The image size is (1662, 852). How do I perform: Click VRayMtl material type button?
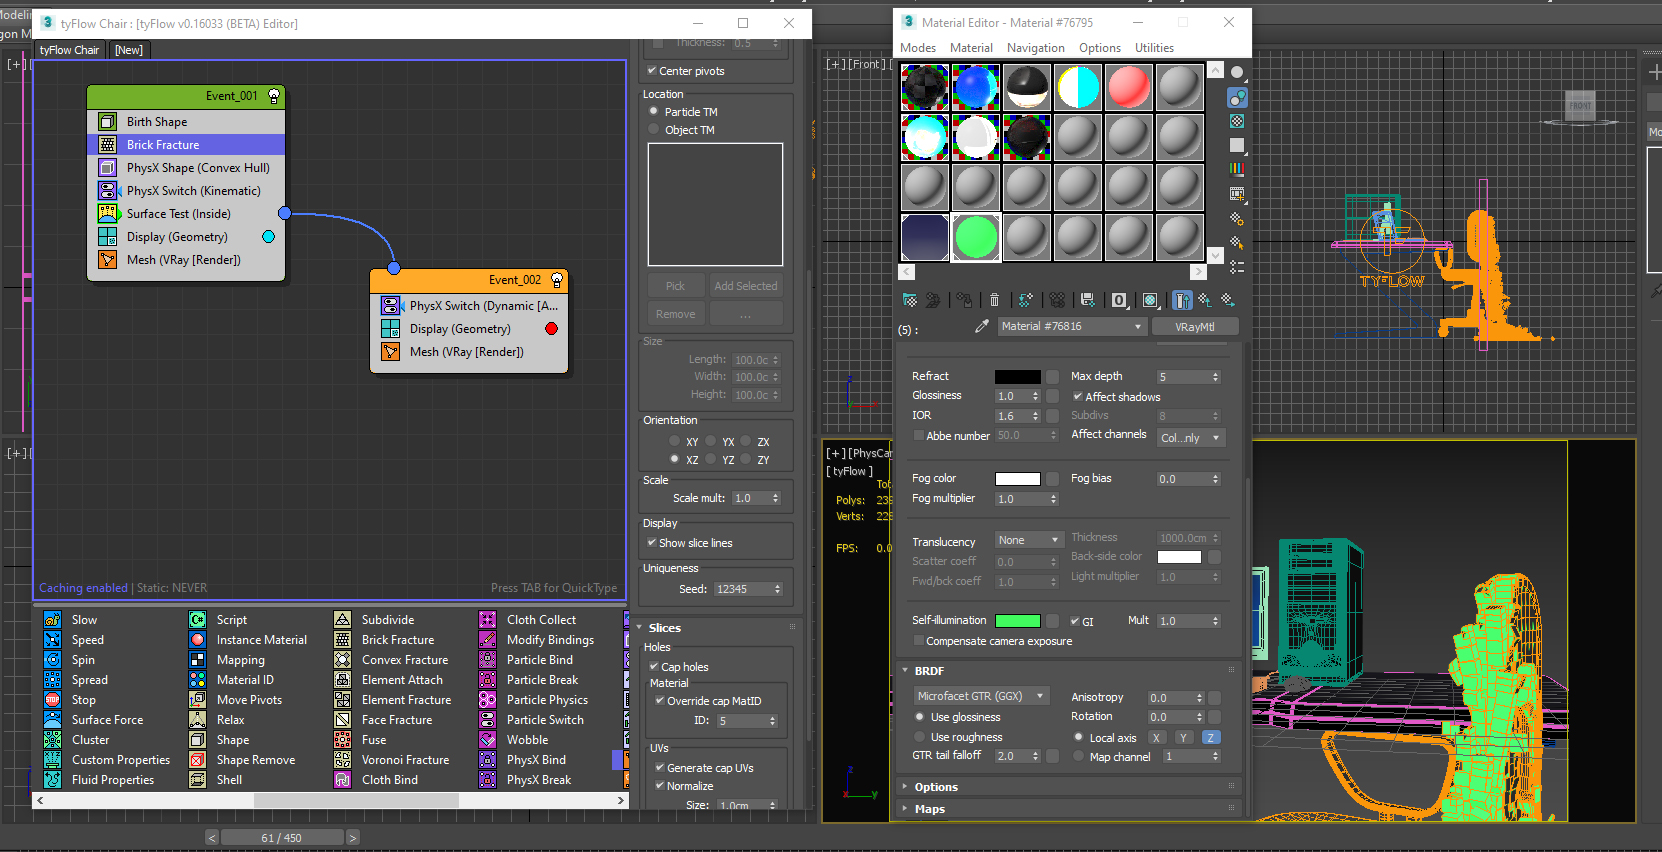(x=1195, y=326)
